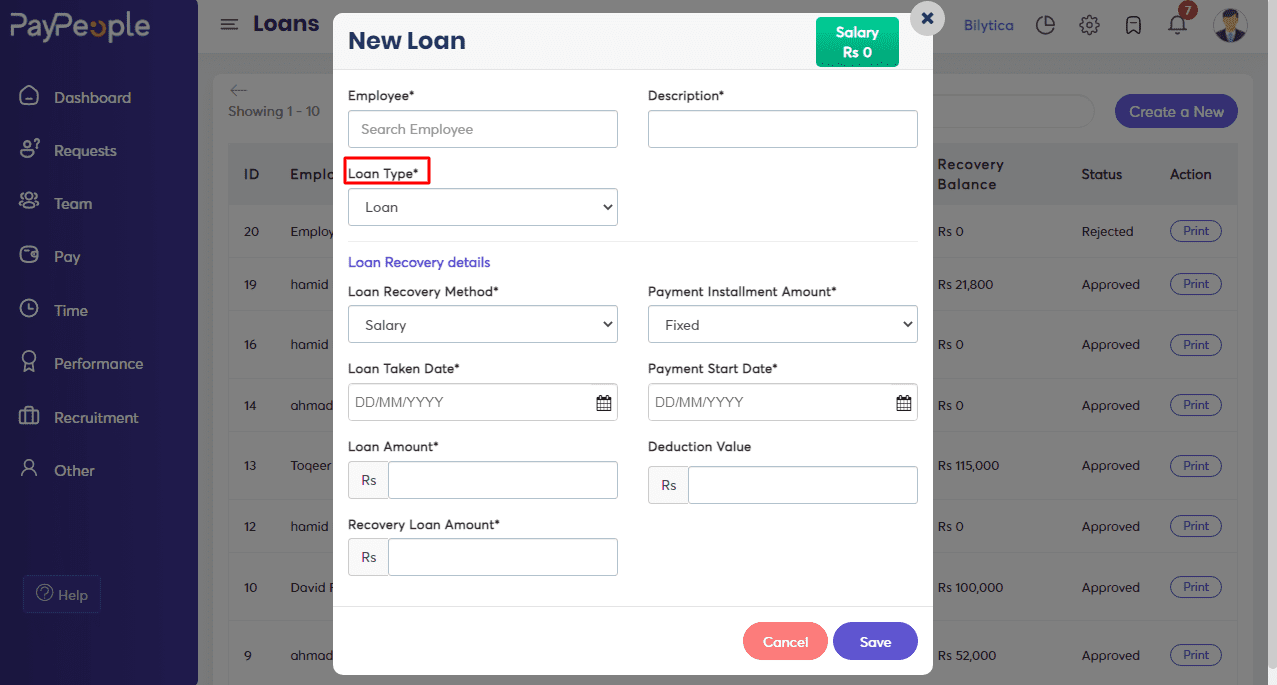Open the Help button in sidebar

click(x=62, y=594)
